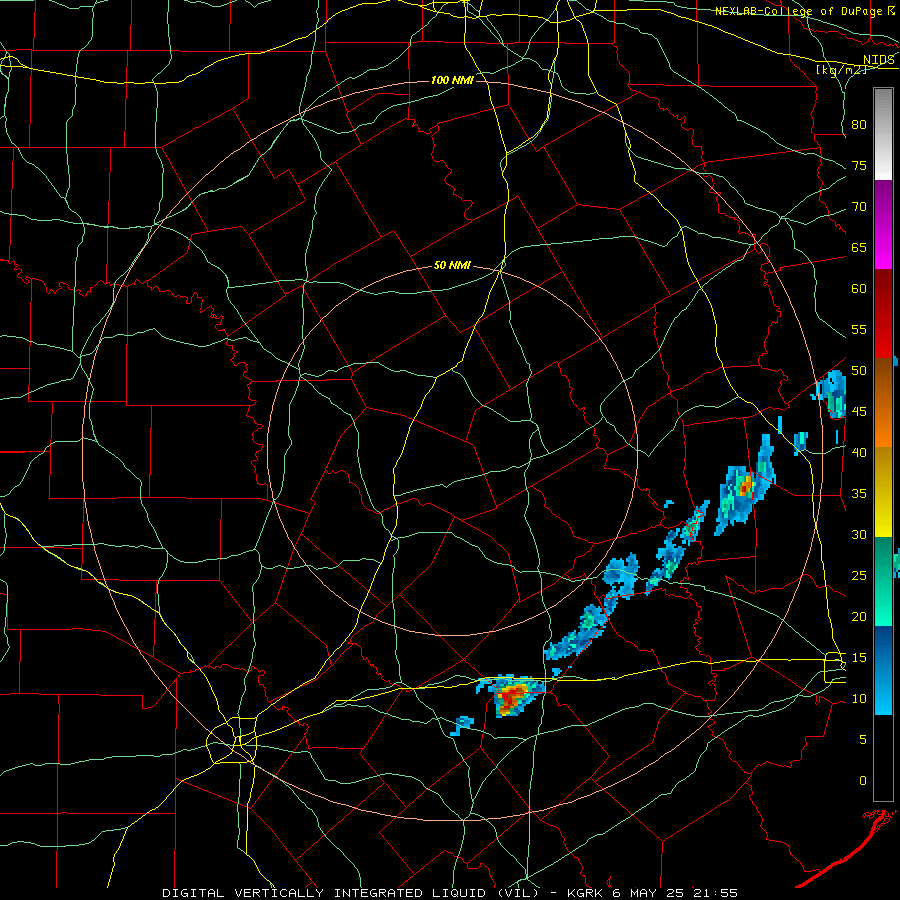Image resolution: width=900 pixels, height=900 pixels.
Task: Click the value 10 on the legend
Action: coord(859,699)
